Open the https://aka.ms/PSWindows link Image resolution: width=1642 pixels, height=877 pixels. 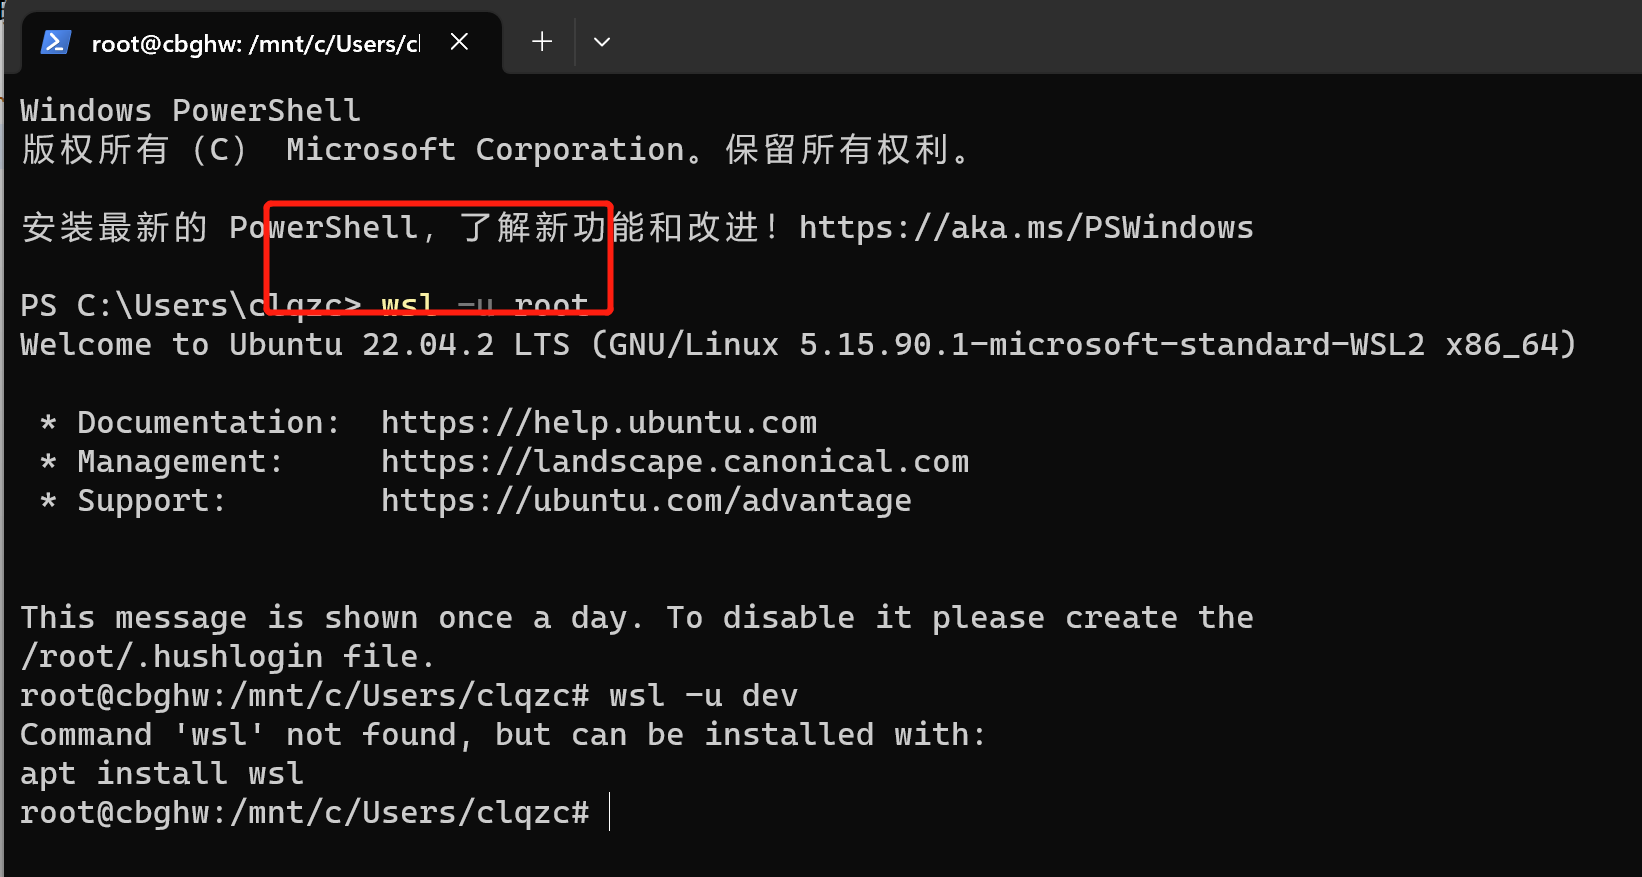pyautogui.click(x=1026, y=228)
